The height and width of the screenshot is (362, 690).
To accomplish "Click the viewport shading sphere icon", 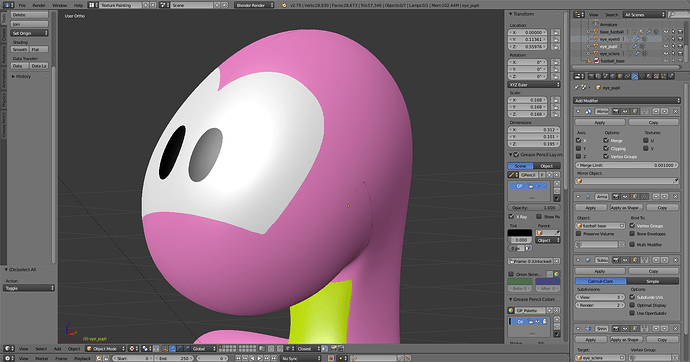I will point(133,348).
